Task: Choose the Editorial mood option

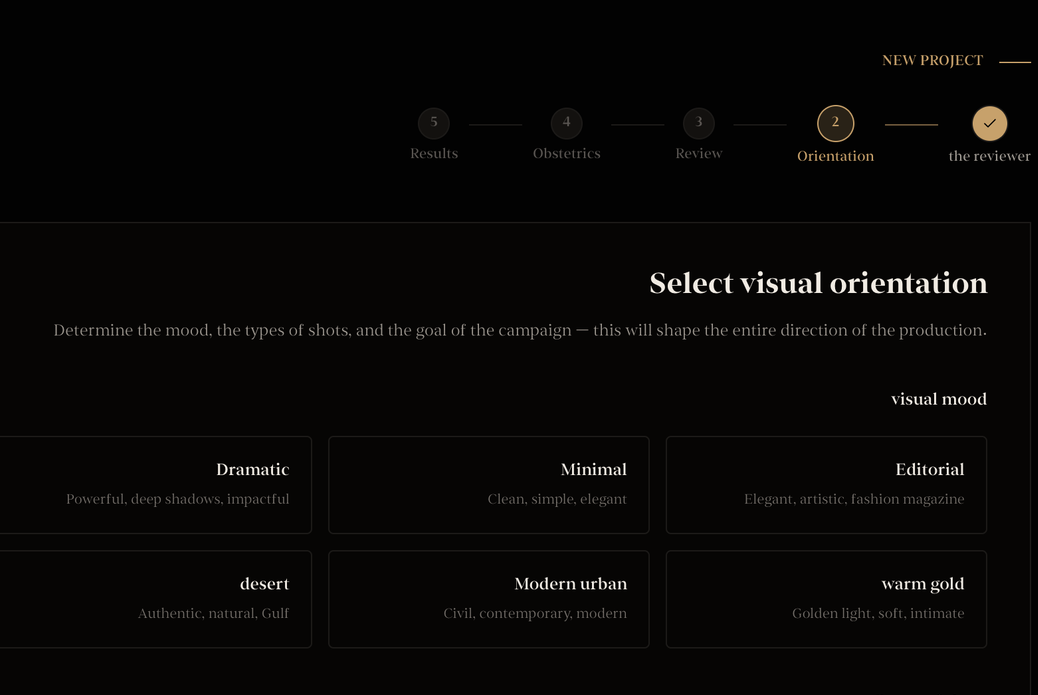Action: coord(826,484)
